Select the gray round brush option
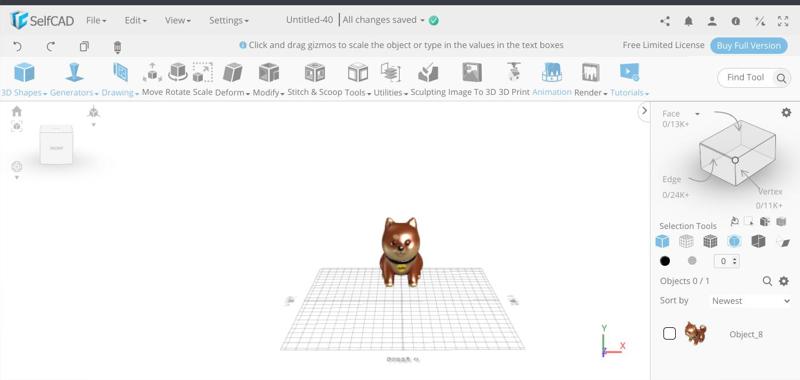The width and height of the screenshot is (800, 380). [x=692, y=261]
